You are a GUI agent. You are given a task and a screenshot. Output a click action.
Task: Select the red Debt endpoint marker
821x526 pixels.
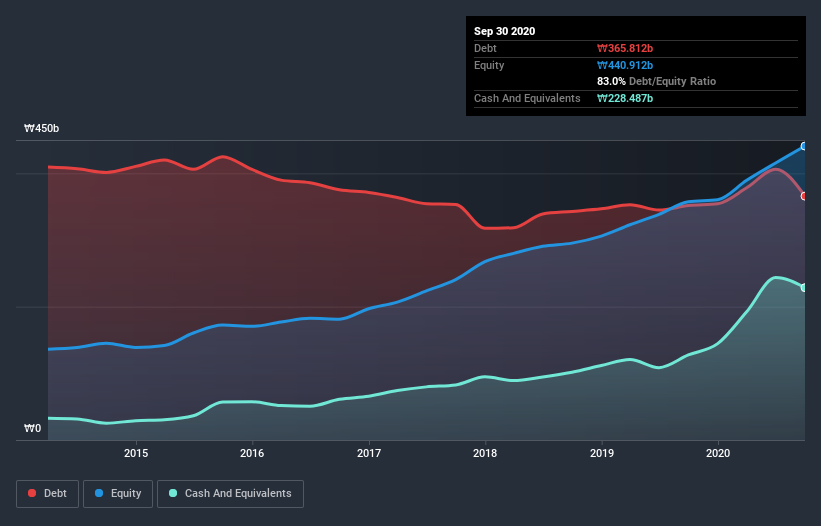click(804, 196)
